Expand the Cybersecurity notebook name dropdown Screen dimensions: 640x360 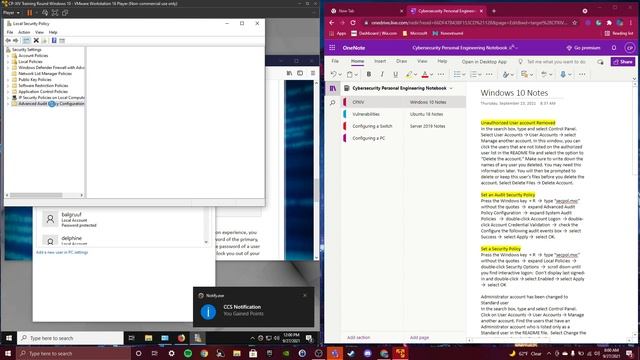pyautogui.click(x=451, y=88)
